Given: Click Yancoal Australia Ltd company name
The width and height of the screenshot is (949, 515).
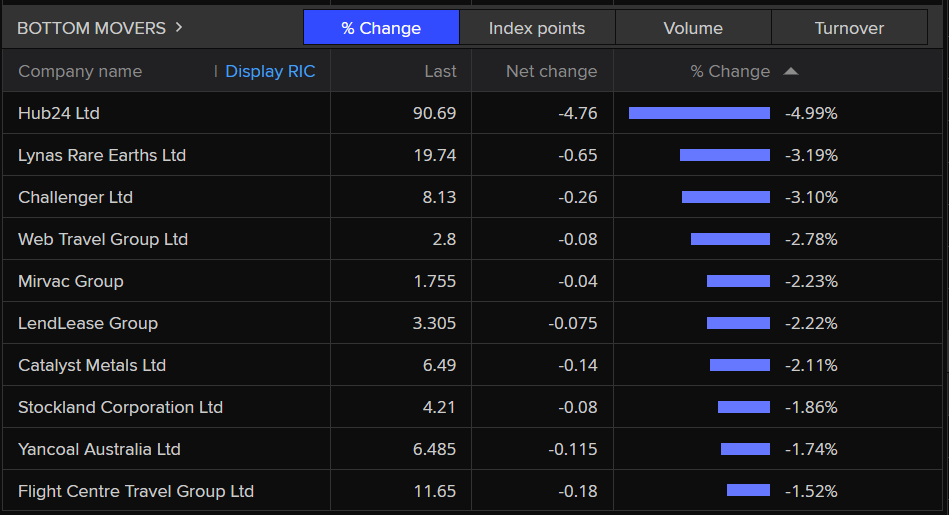Looking at the screenshot, I should [99, 449].
